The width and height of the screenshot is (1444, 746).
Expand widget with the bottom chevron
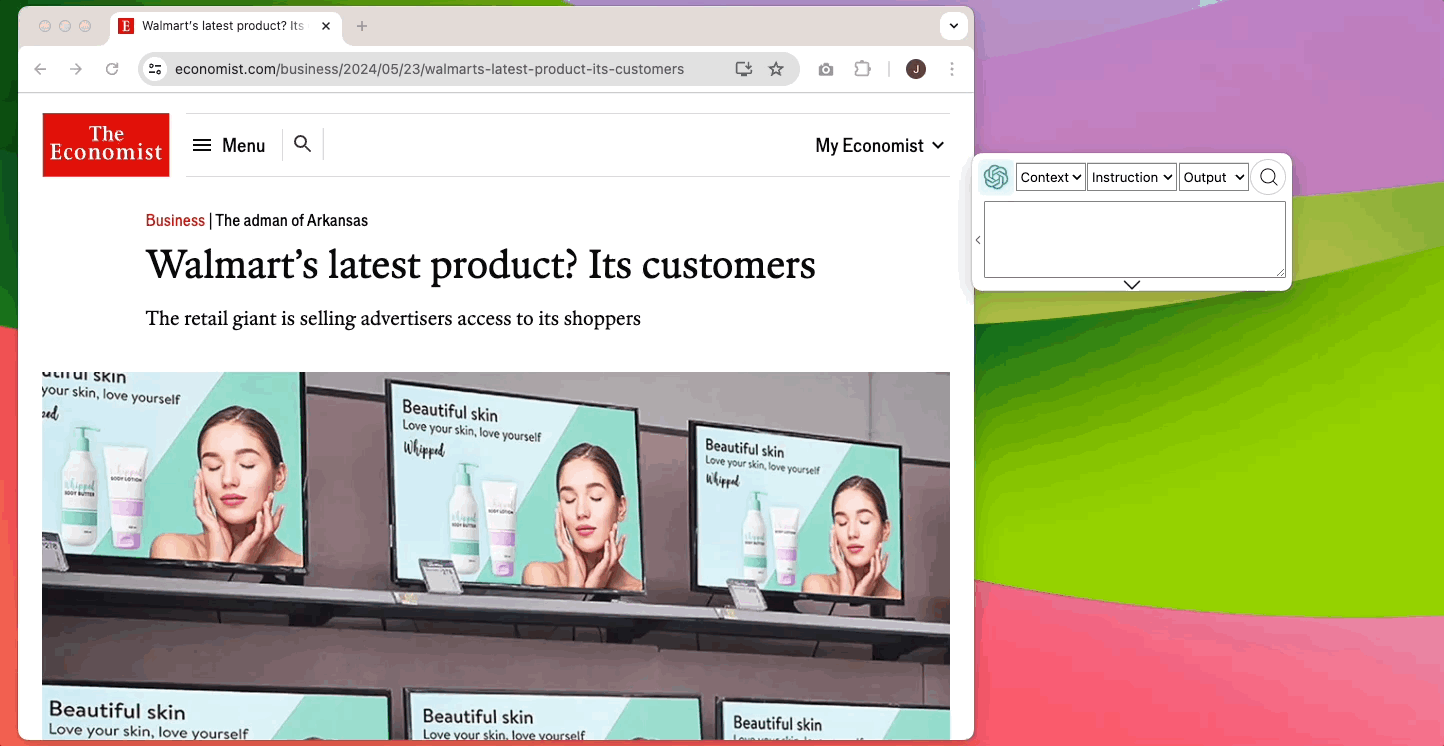(x=1132, y=285)
